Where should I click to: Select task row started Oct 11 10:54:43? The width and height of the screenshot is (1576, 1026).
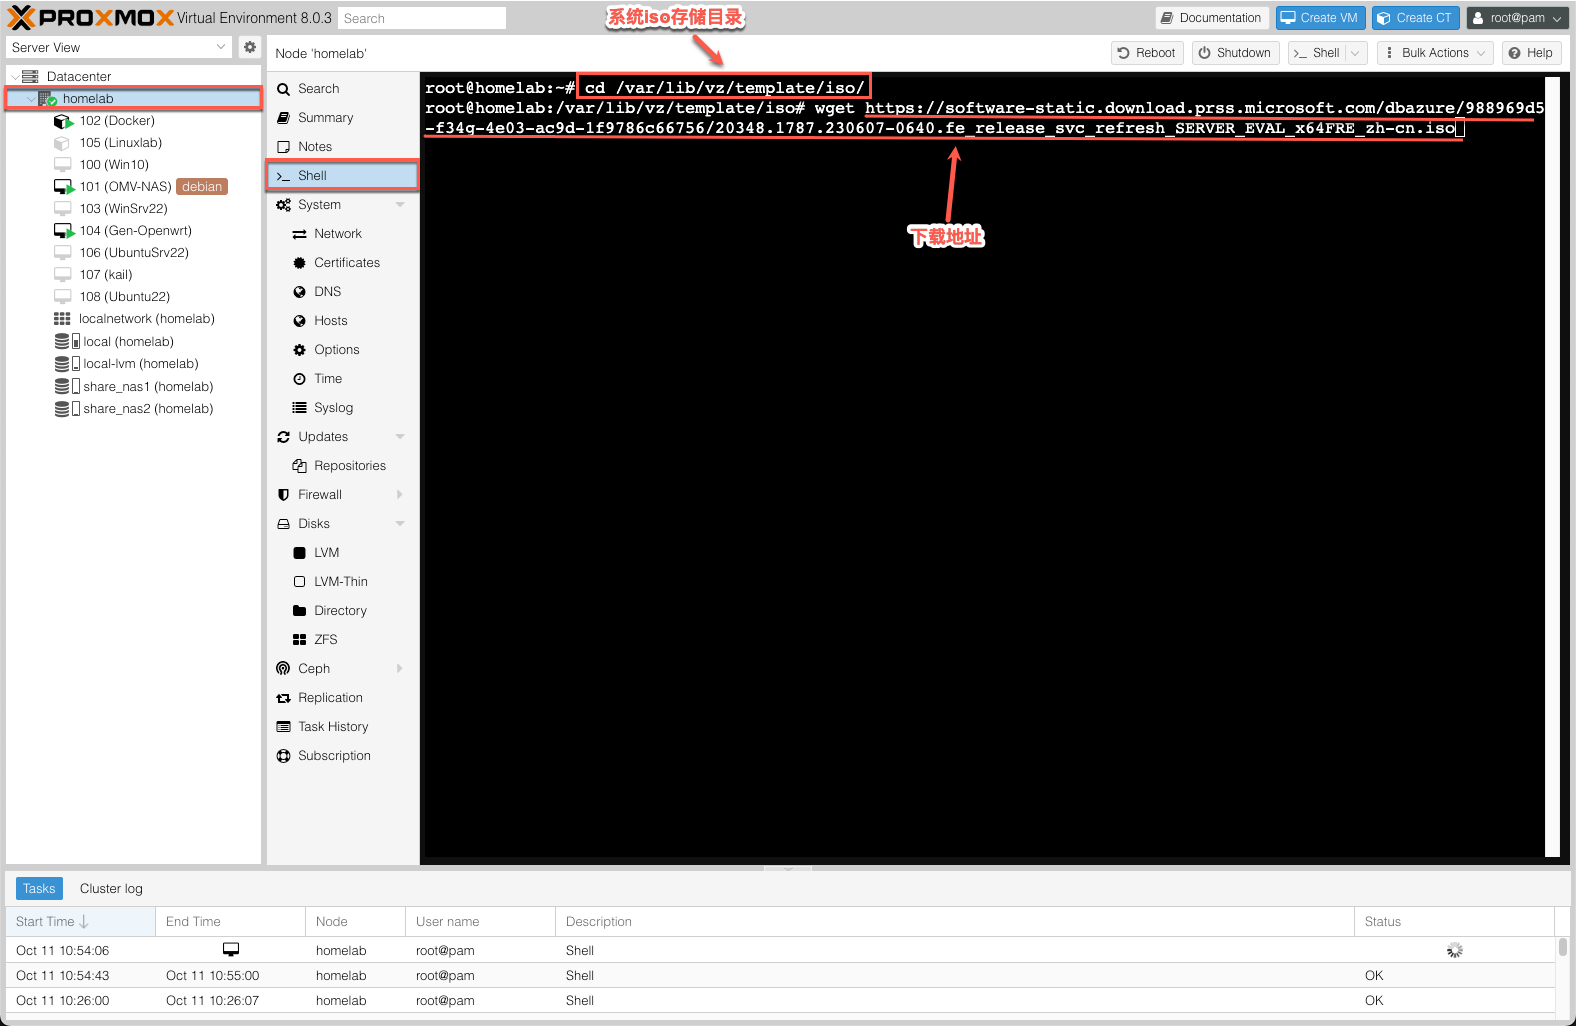click(780, 976)
